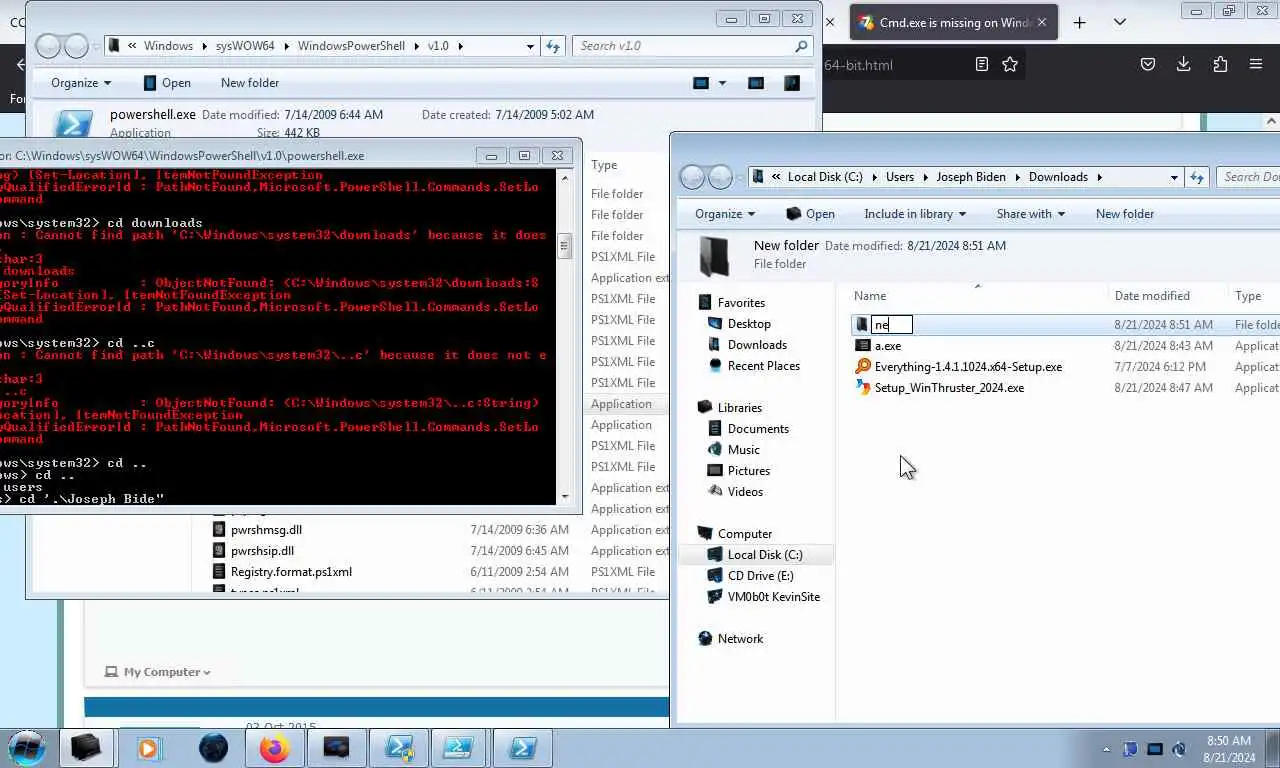
Task: Show hidden system tray icons arrow
Action: [1106, 749]
